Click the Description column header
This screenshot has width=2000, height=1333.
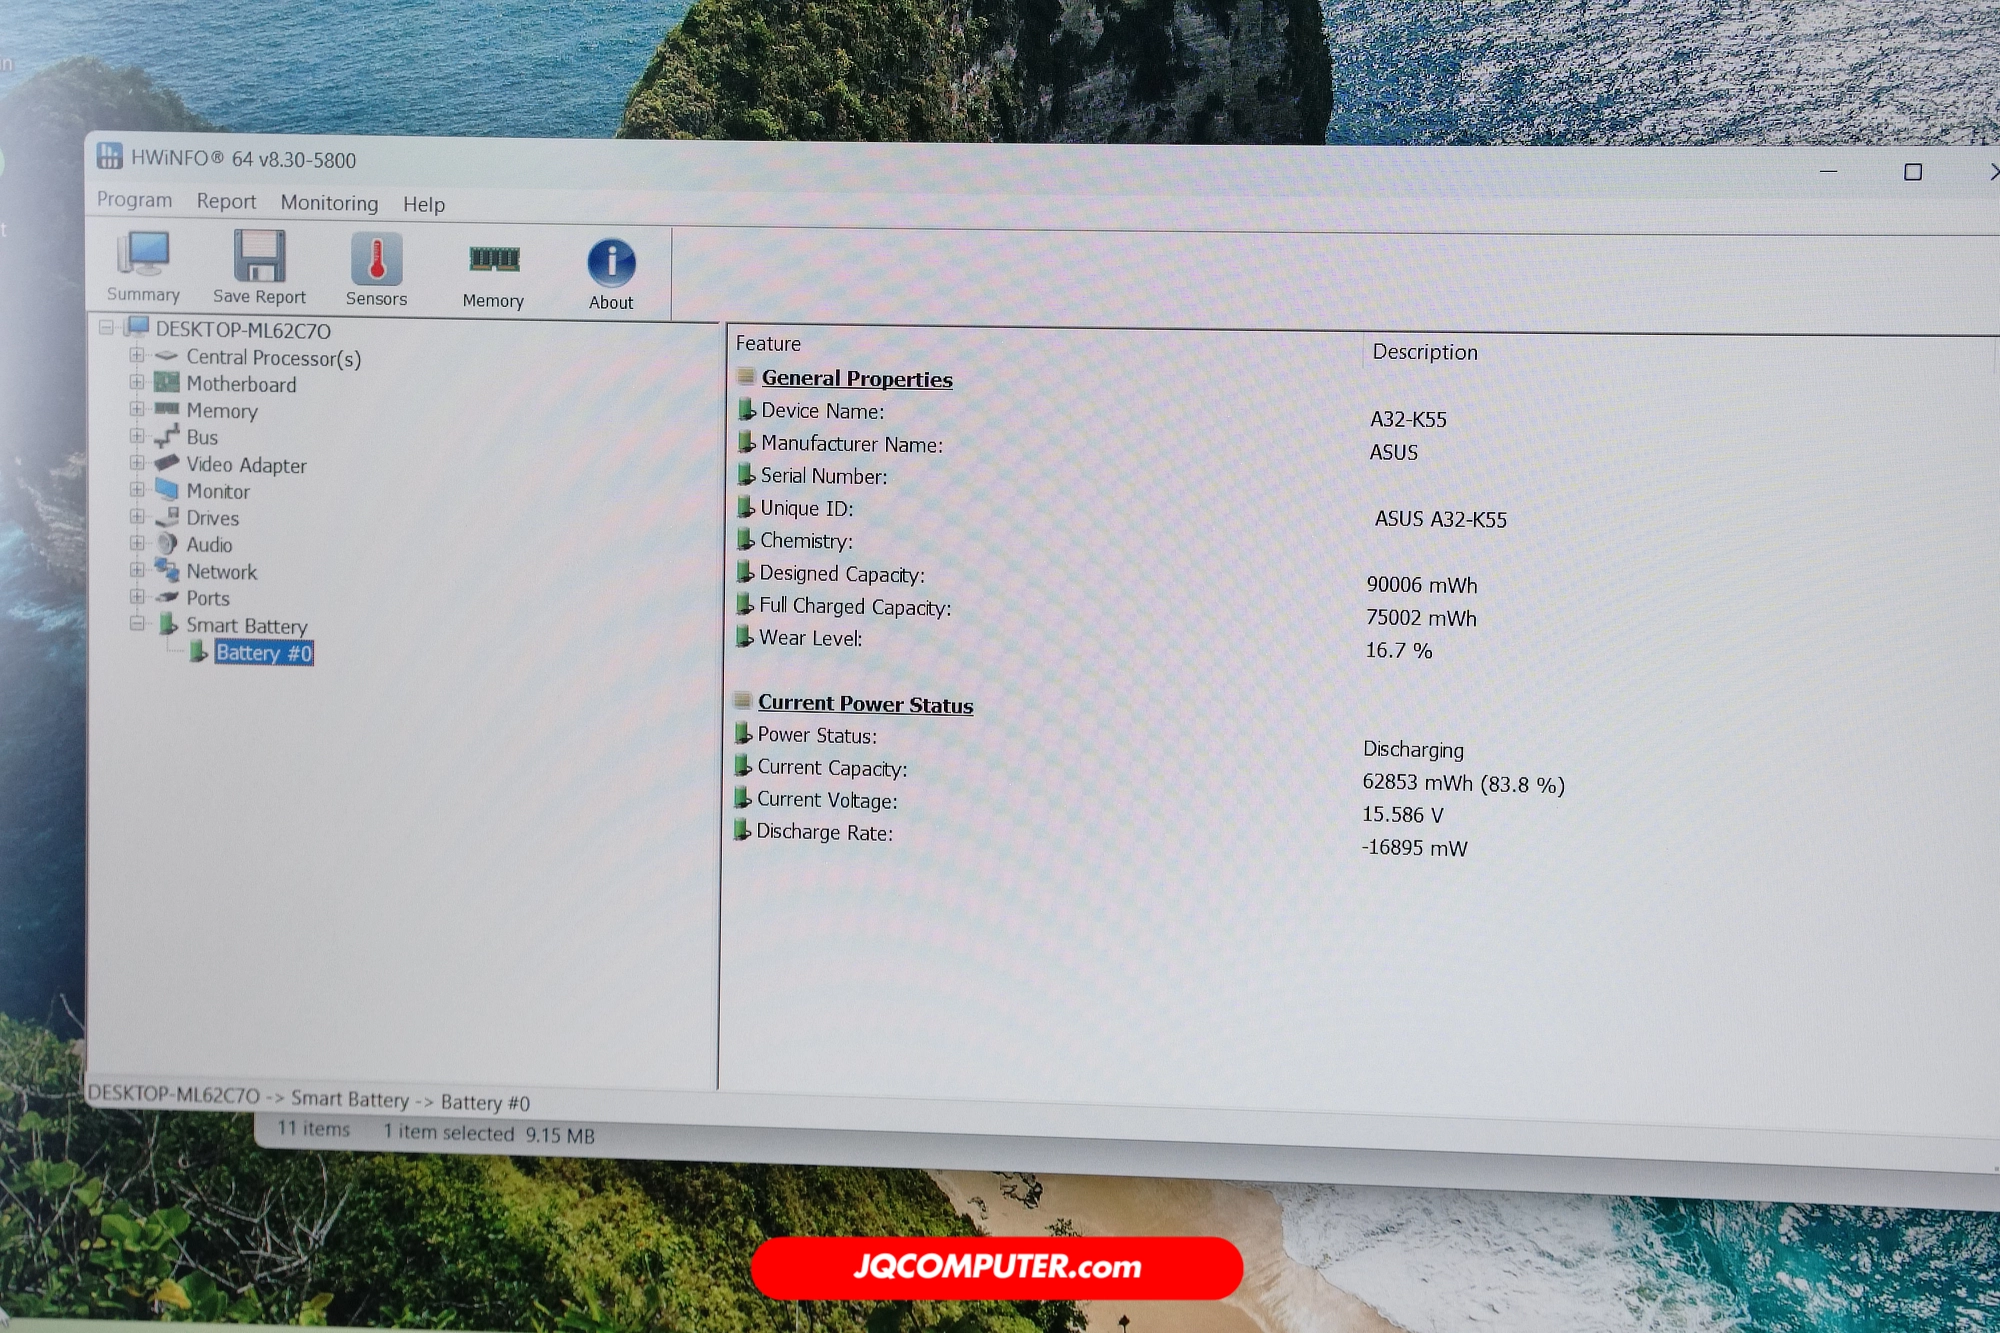pyautogui.click(x=1424, y=352)
